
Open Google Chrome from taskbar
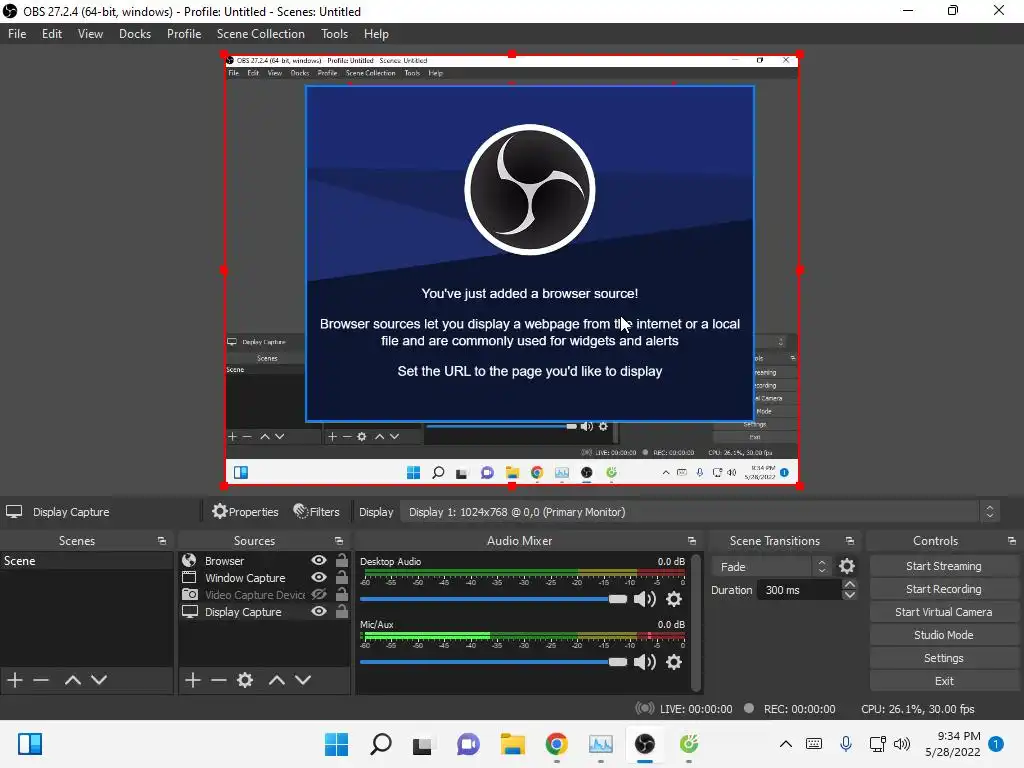click(x=556, y=744)
